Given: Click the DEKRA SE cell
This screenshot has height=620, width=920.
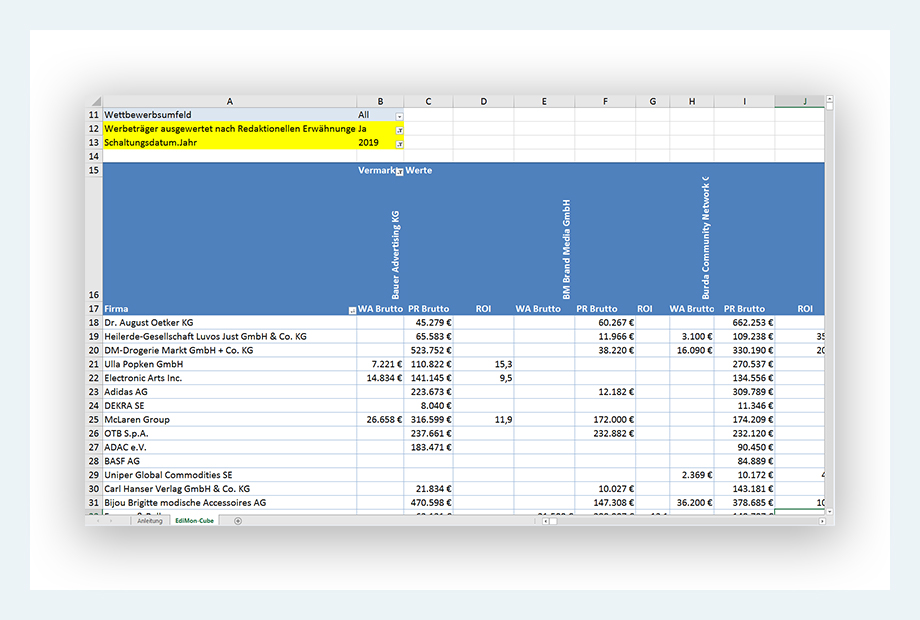Looking at the screenshot, I should click(x=229, y=406).
